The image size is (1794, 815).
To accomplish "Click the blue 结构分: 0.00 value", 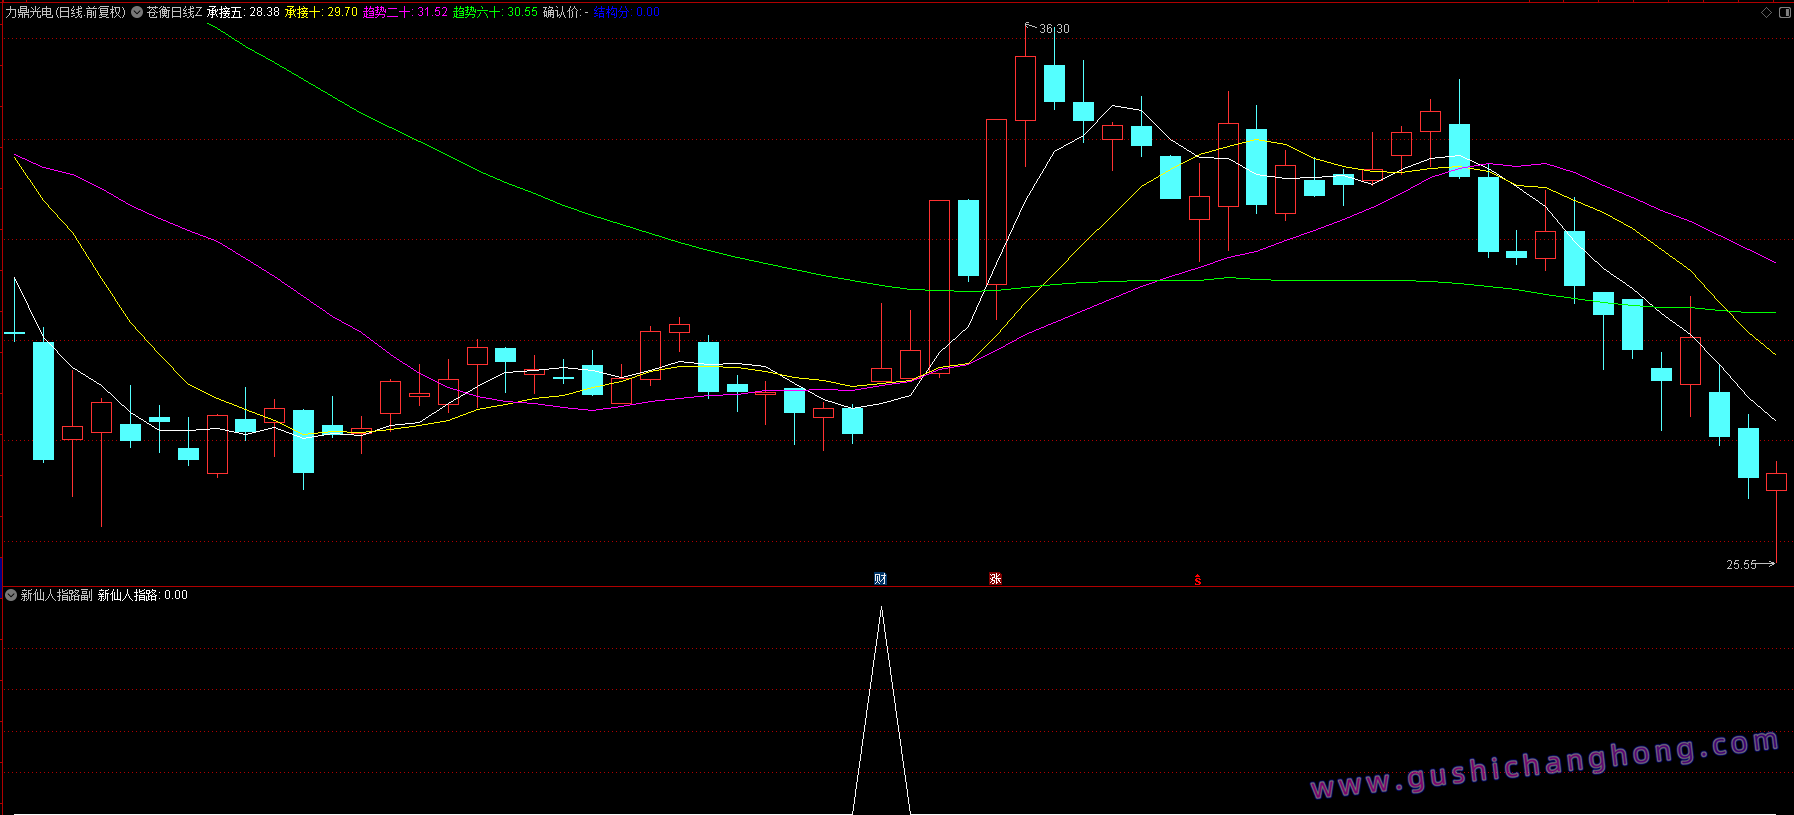I will click(x=627, y=13).
